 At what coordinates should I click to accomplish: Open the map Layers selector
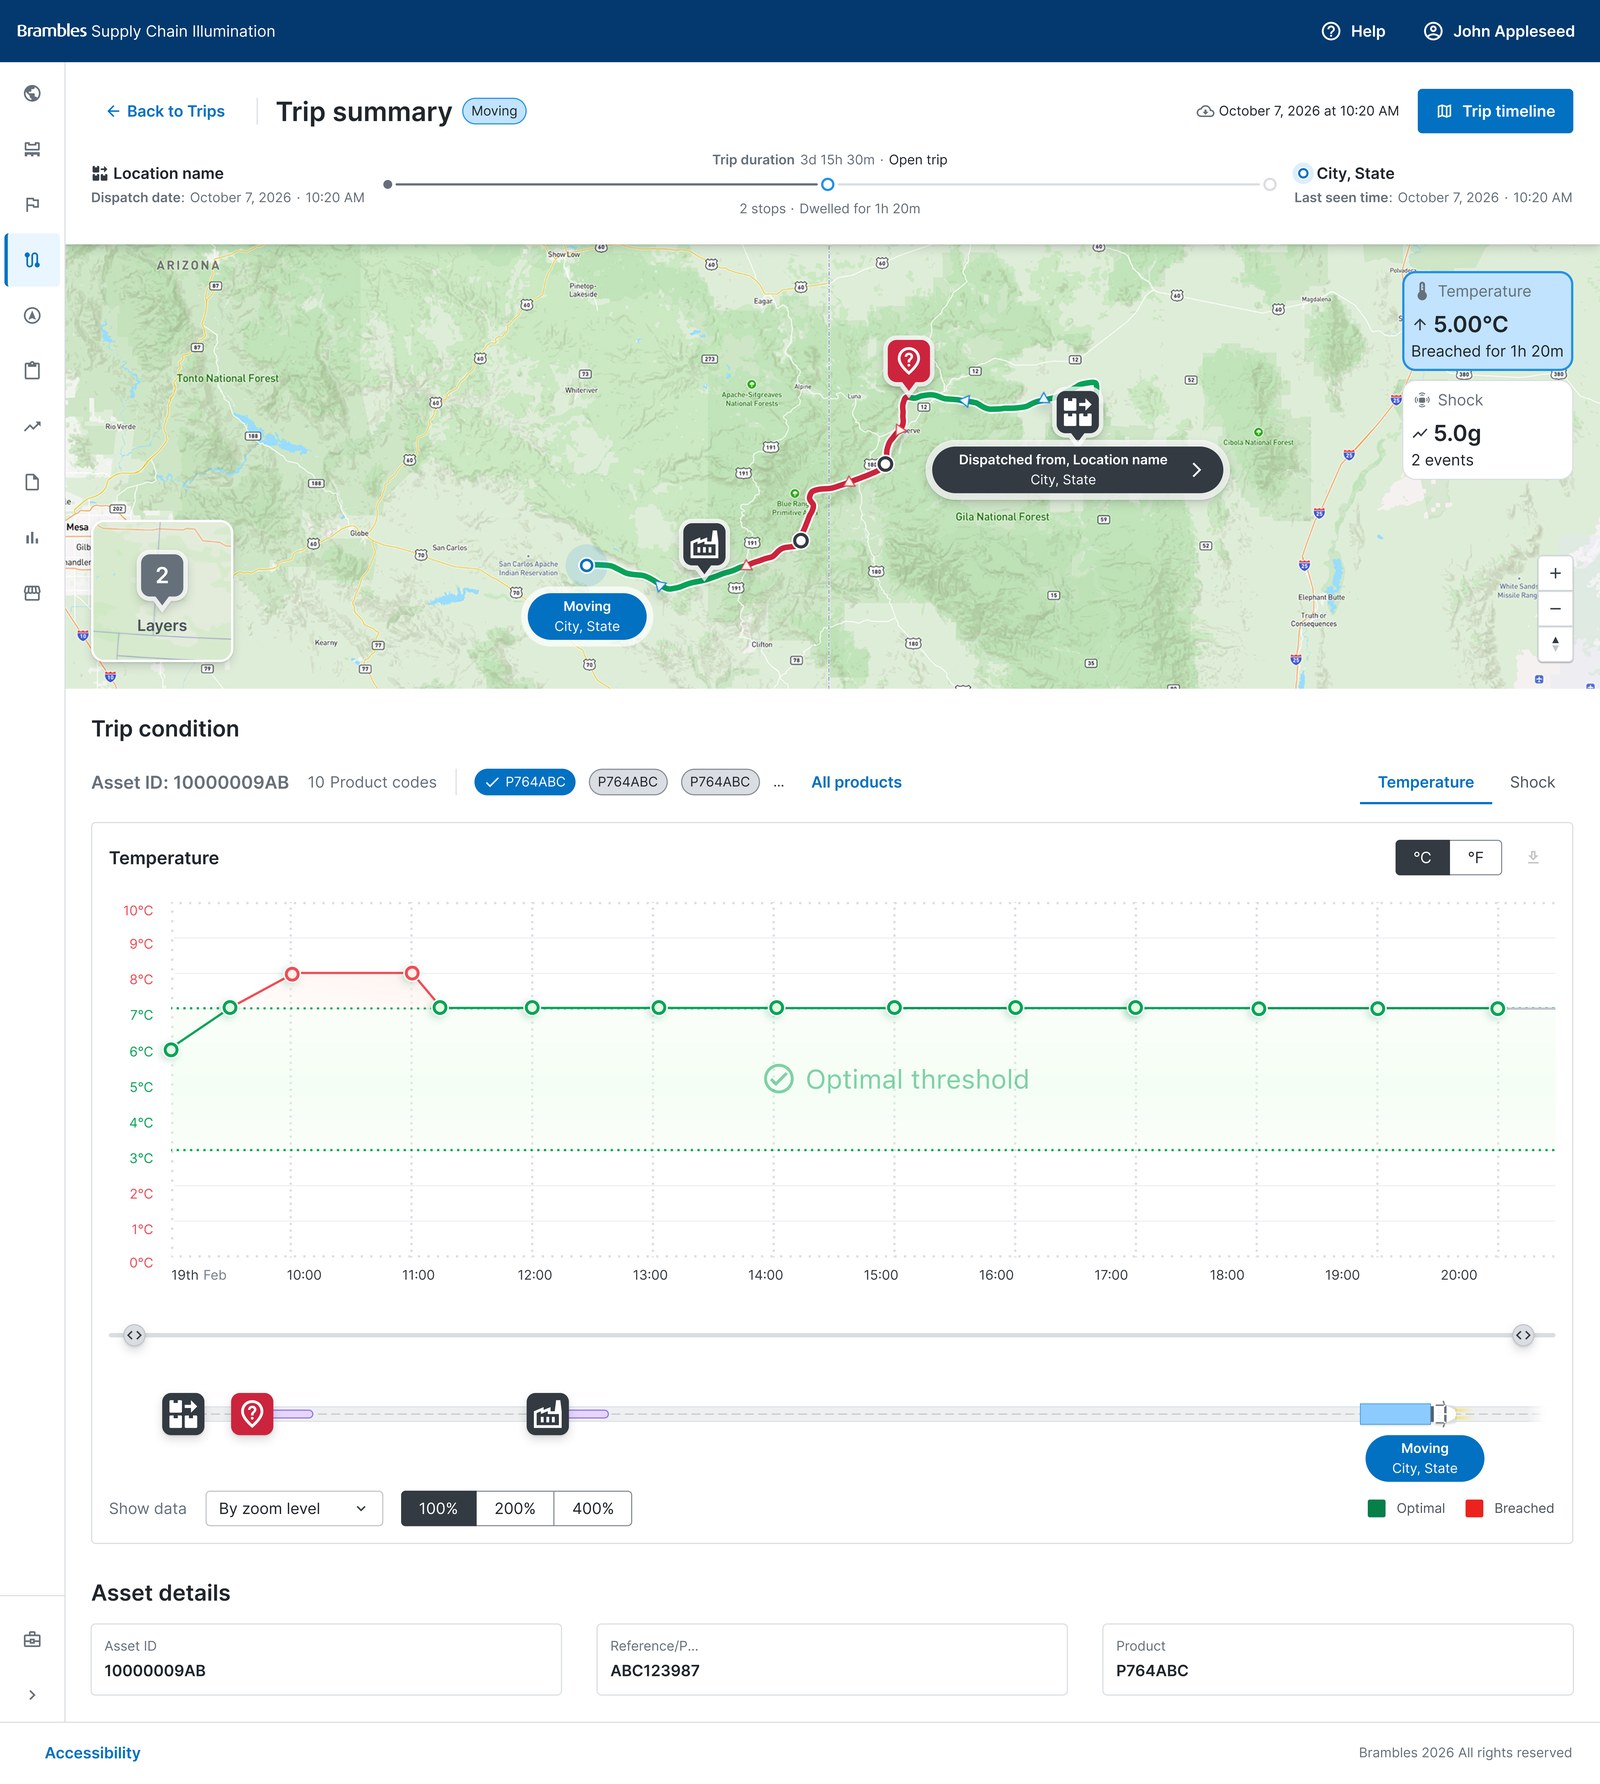(162, 591)
